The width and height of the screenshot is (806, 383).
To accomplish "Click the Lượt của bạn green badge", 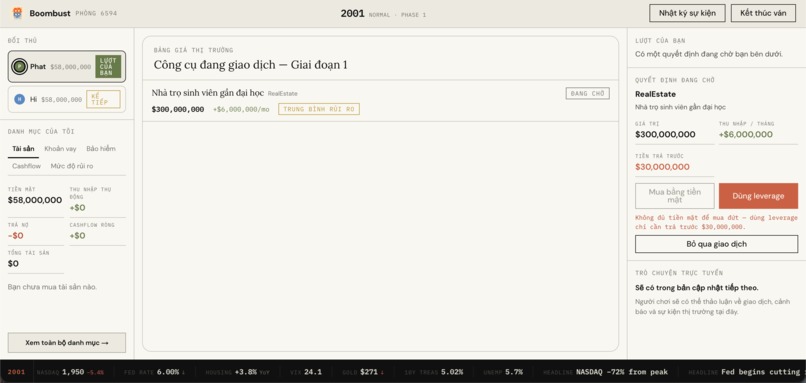I will (108, 67).
